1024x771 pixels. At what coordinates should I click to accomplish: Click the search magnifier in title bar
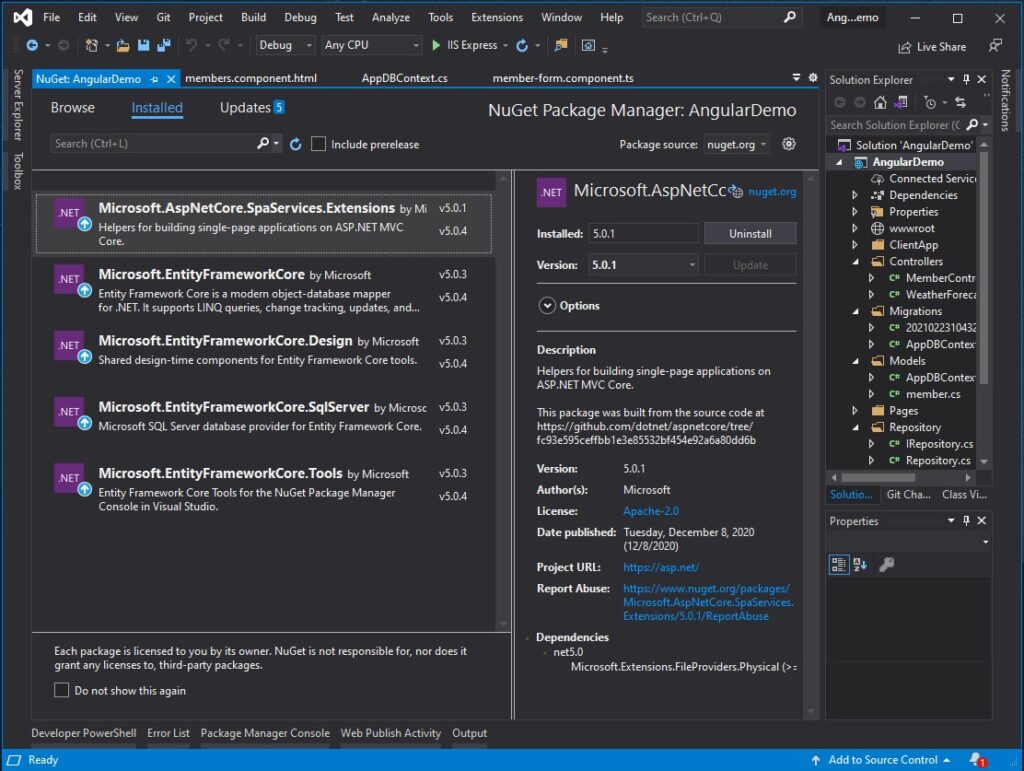tap(790, 17)
